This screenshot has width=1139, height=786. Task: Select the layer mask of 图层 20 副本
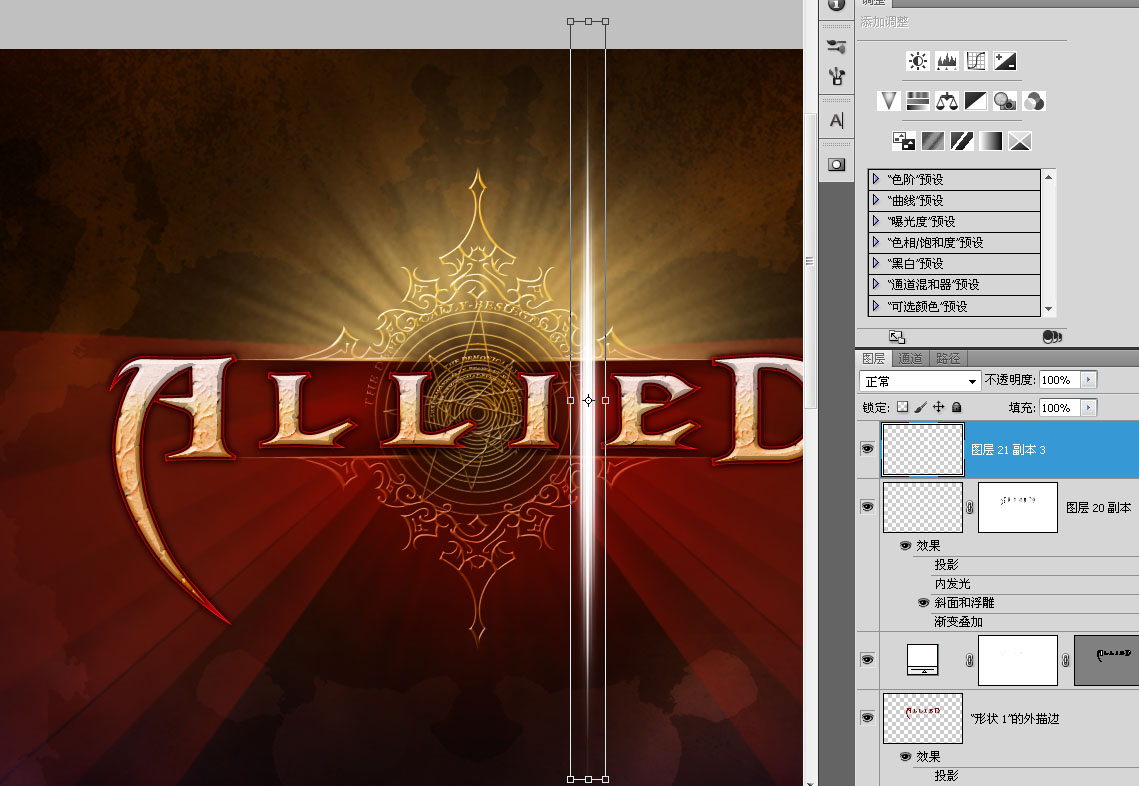tap(1018, 507)
